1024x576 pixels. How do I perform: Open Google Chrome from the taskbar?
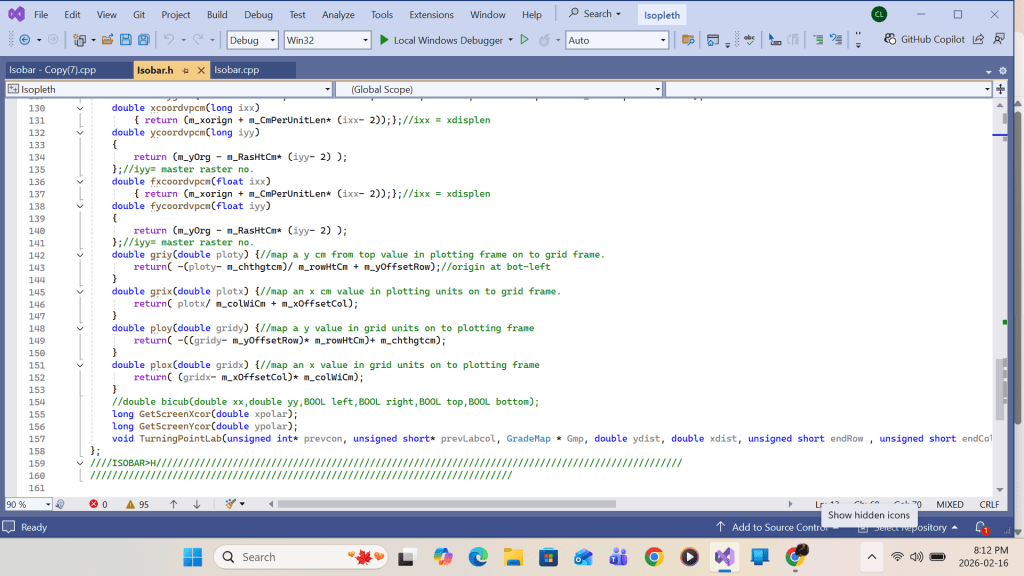coord(653,557)
